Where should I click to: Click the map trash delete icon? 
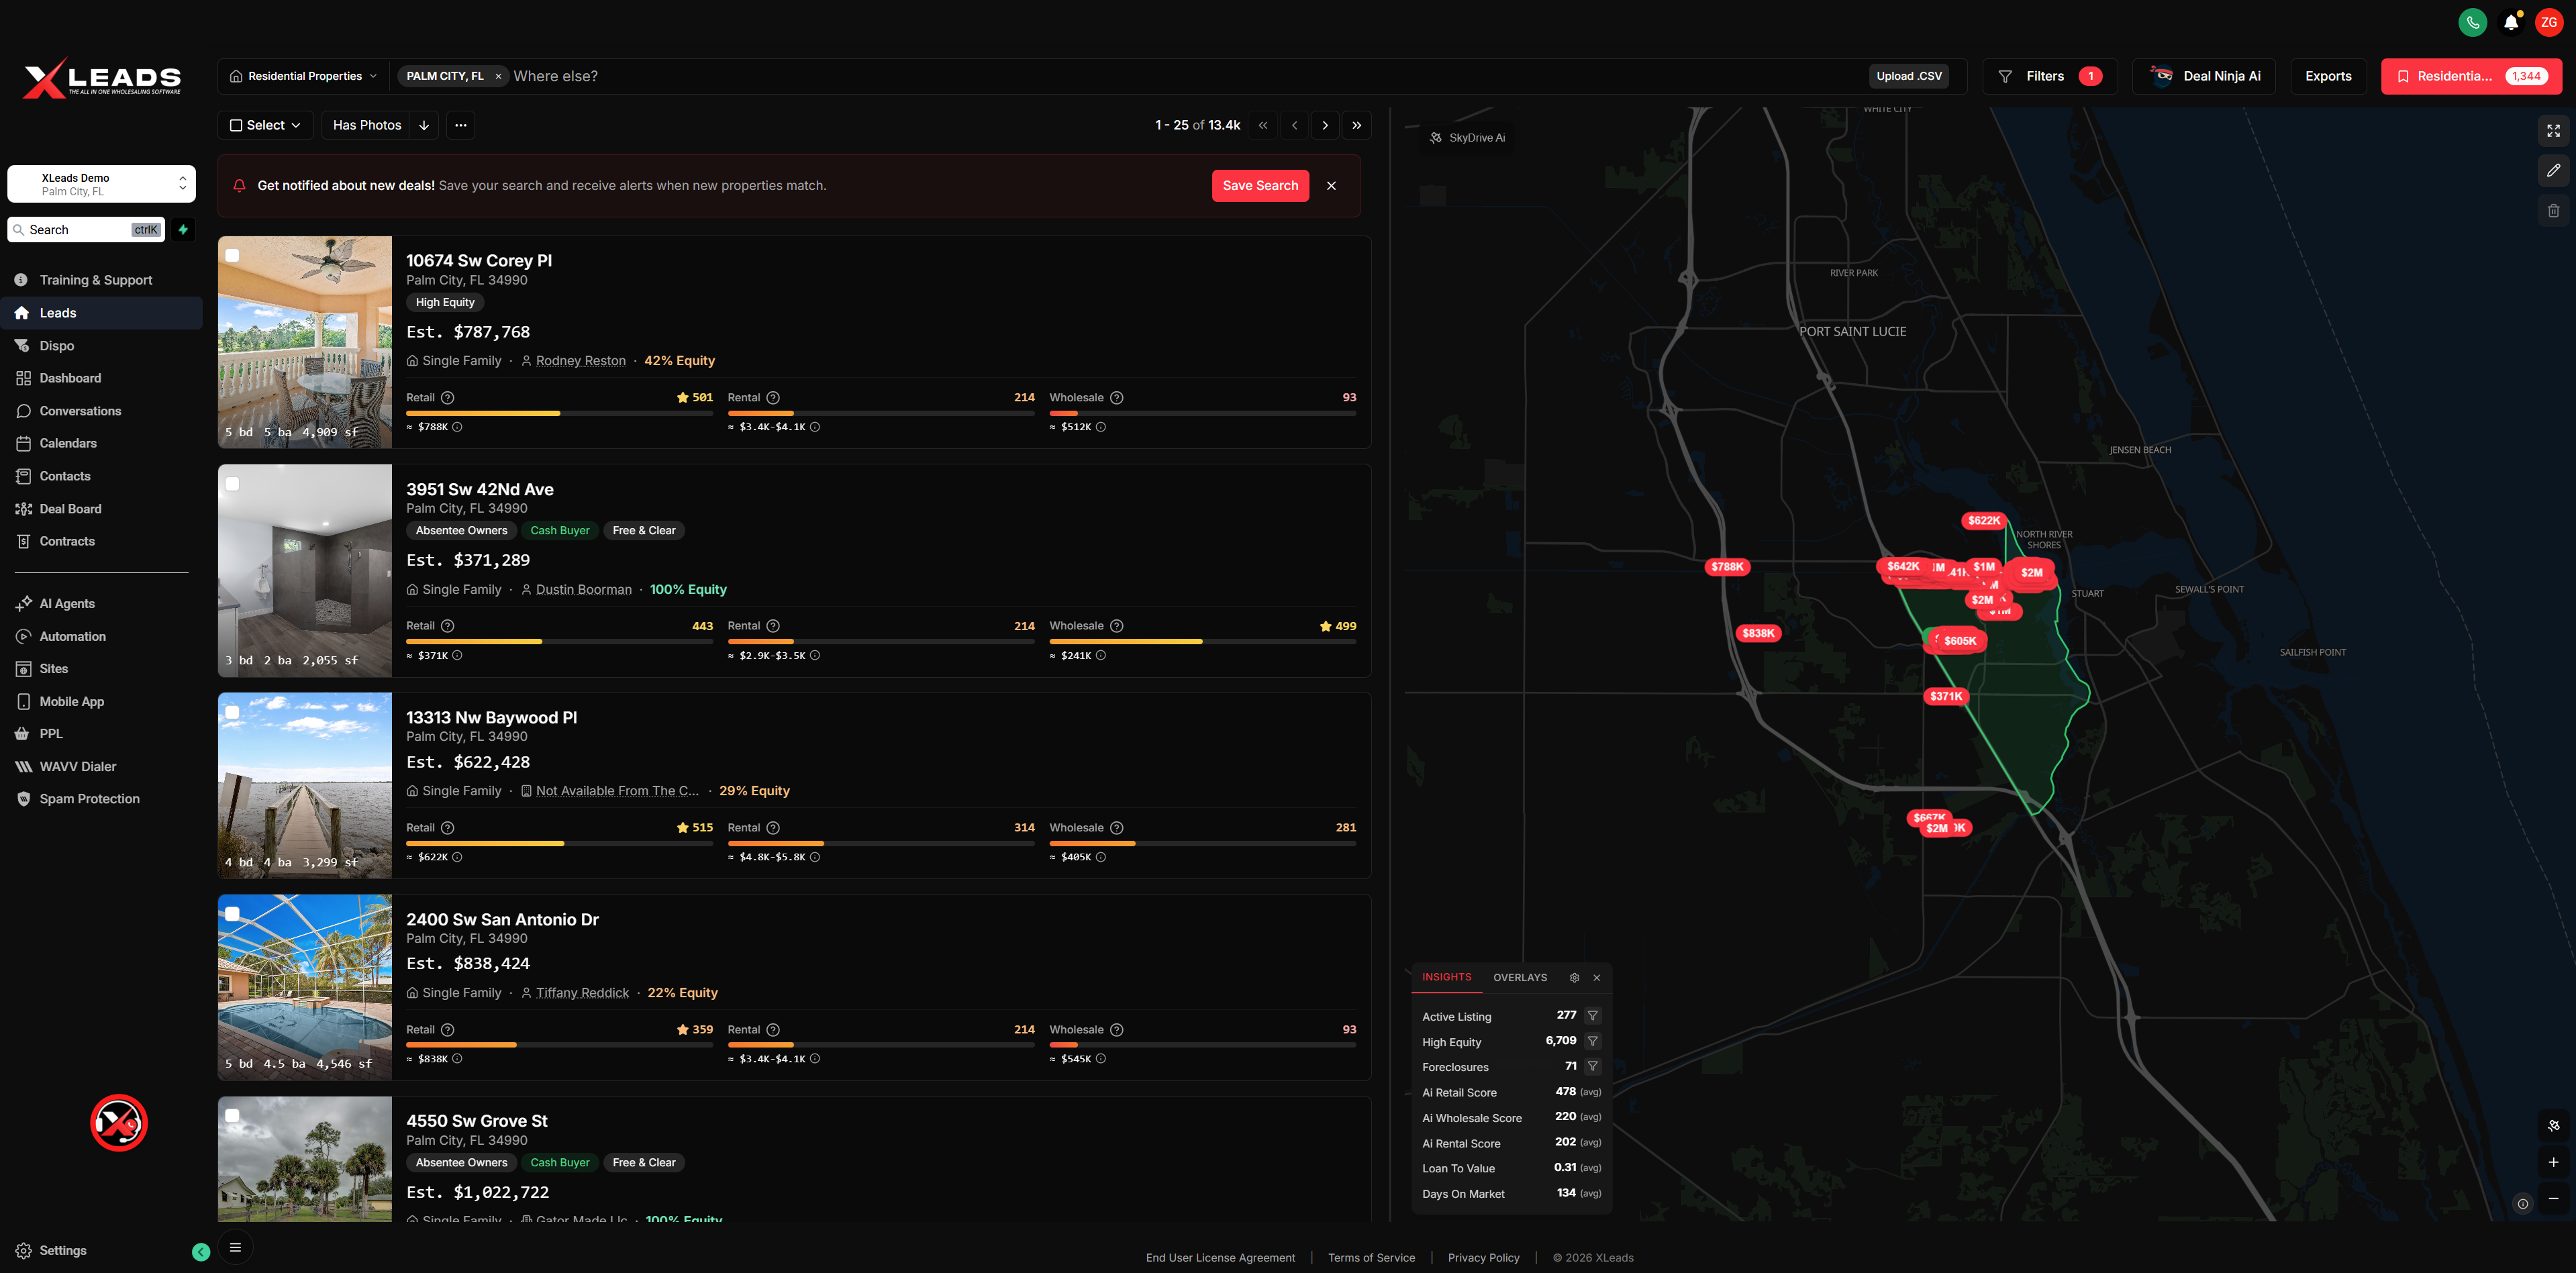tap(2553, 210)
